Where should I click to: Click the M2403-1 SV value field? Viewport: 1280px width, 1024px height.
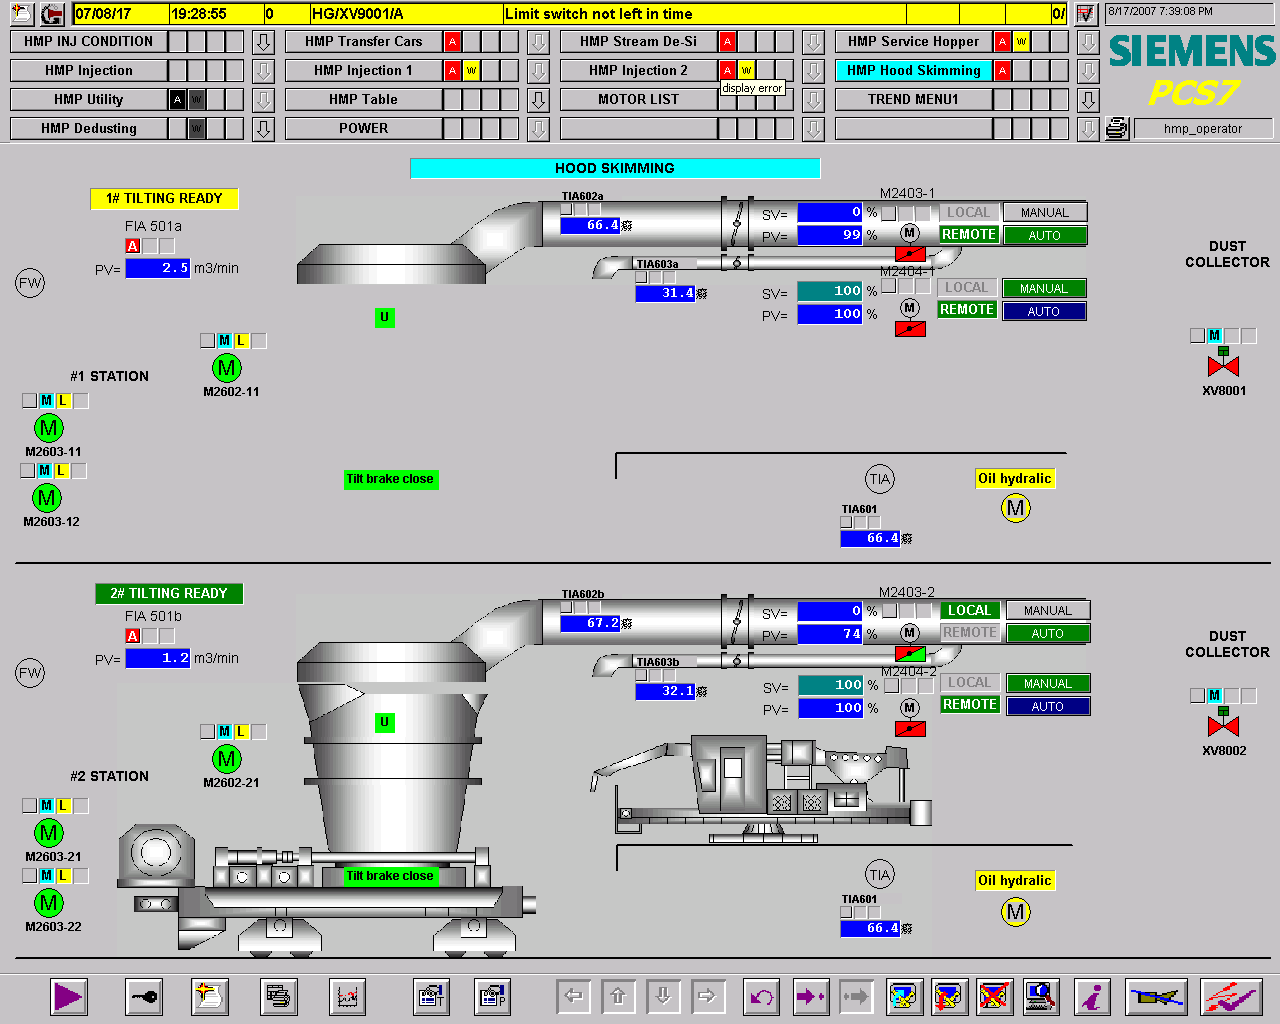pos(829,212)
